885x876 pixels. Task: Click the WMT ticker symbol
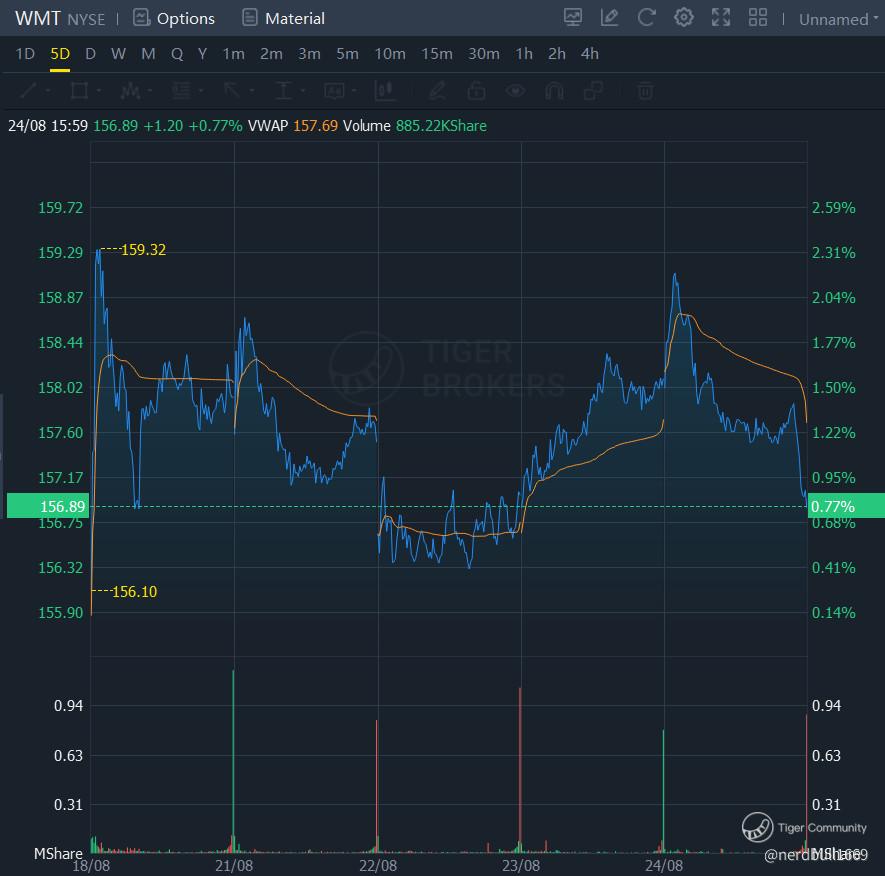[x=37, y=18]
